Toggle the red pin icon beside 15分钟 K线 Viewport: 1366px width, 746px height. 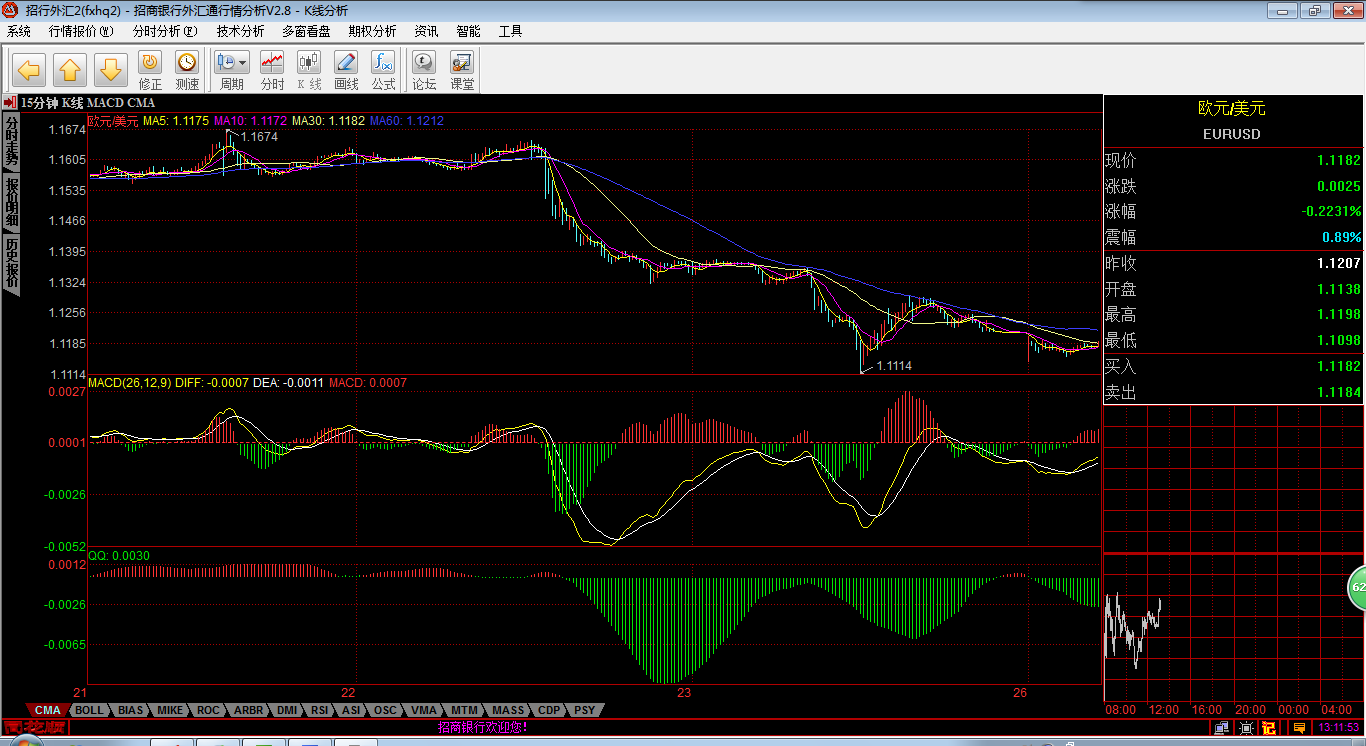coord(10,103)
